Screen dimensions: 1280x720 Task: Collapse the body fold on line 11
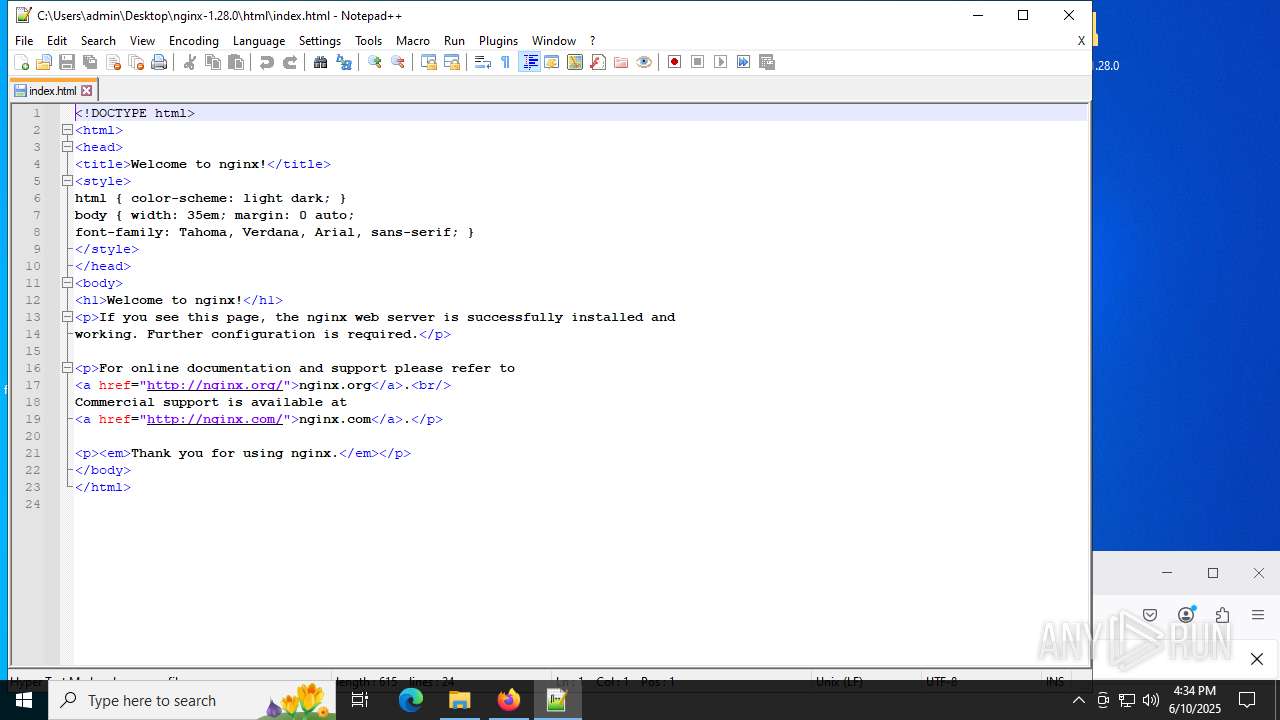point(67,283)
